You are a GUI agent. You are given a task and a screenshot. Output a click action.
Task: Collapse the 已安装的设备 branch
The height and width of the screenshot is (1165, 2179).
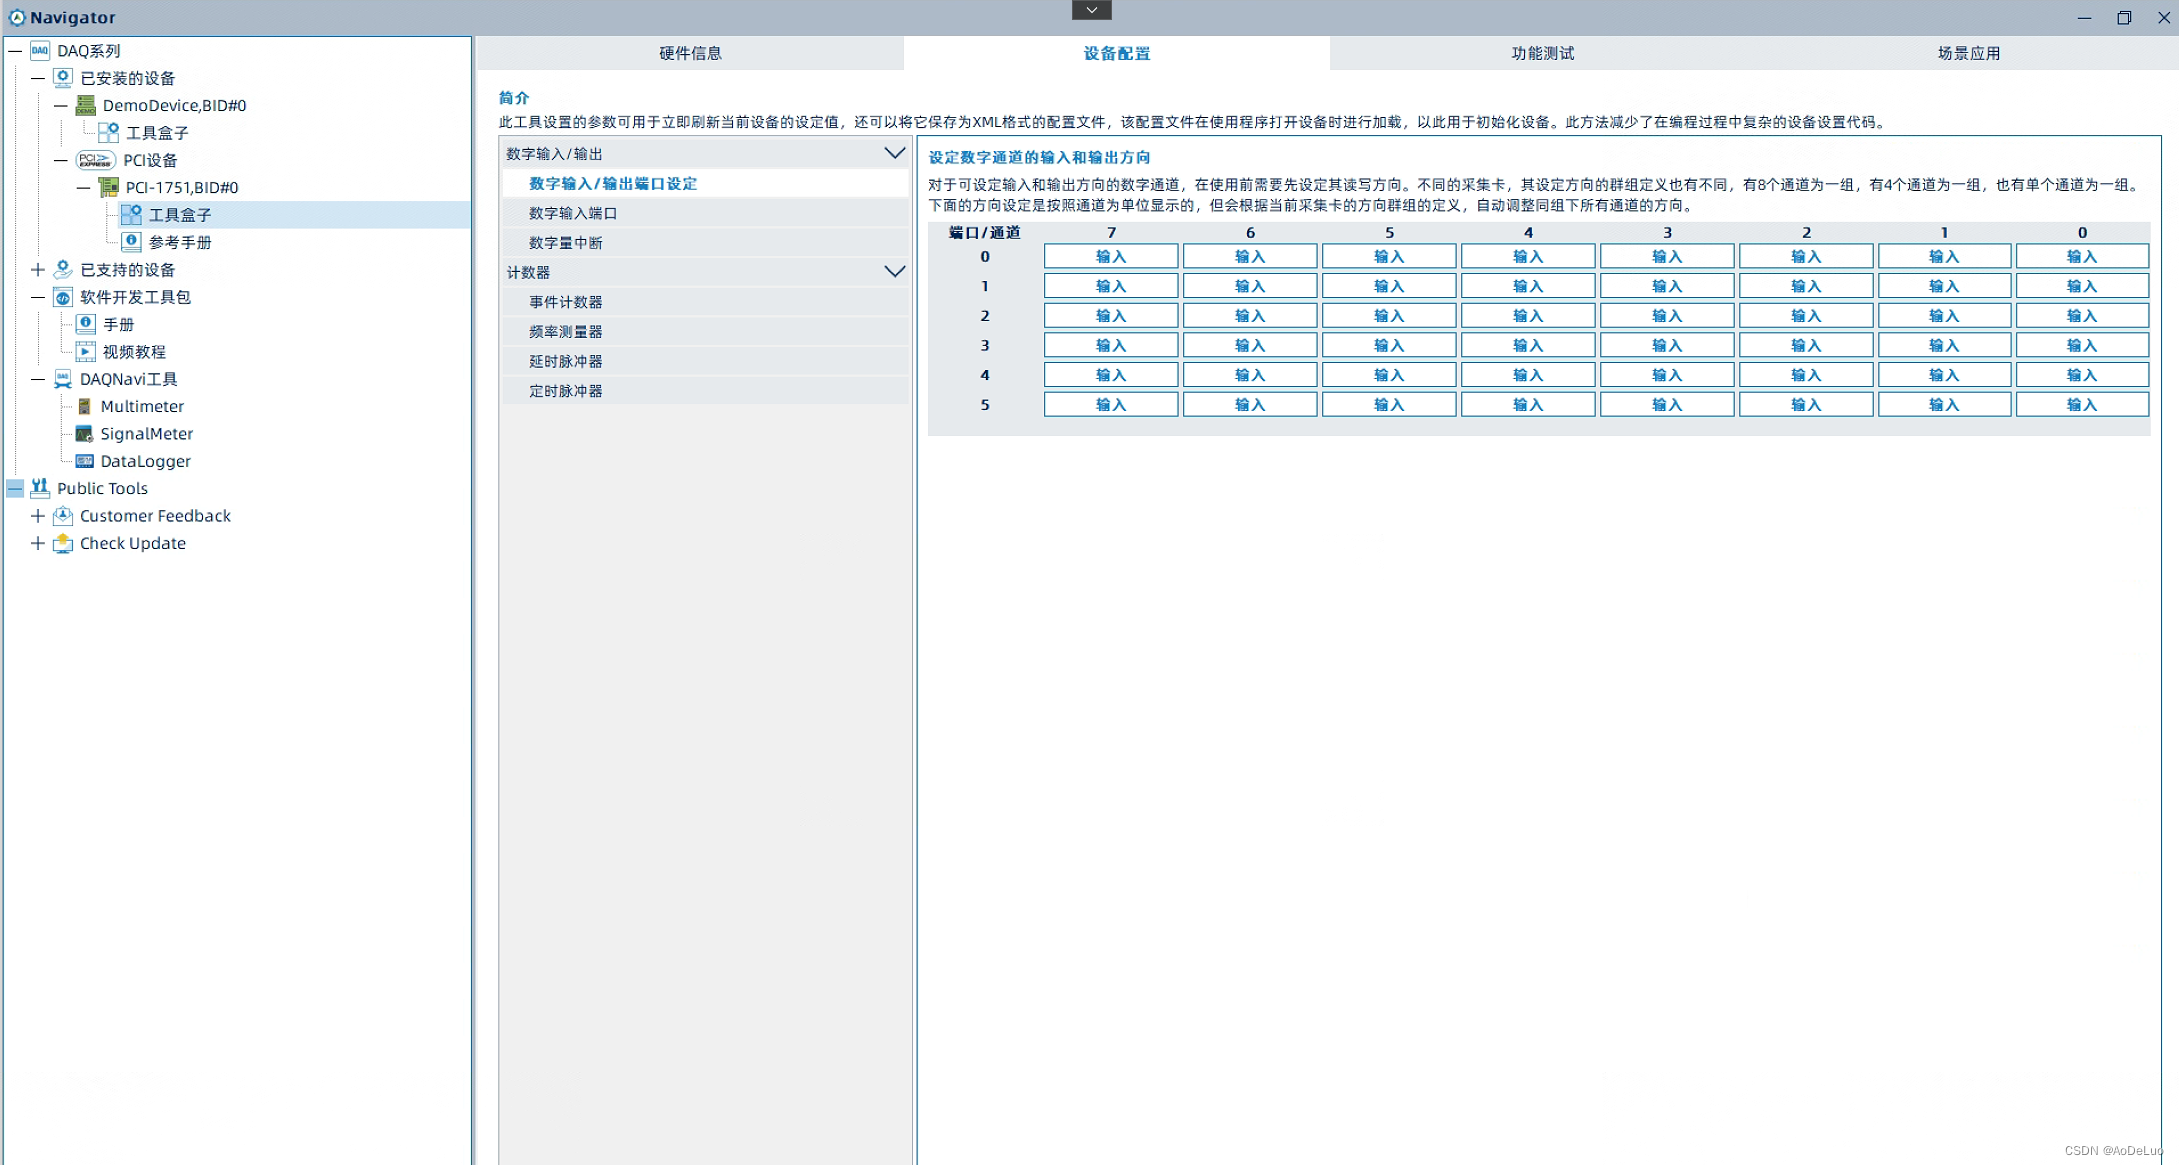pyautogui.click(x=38, y=78)
